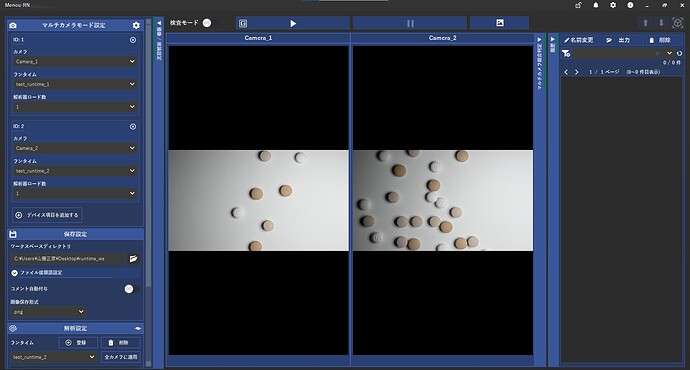Viewport: 690px width, 370px height.
Task: Start inspection with the play button
Action: 293,23
